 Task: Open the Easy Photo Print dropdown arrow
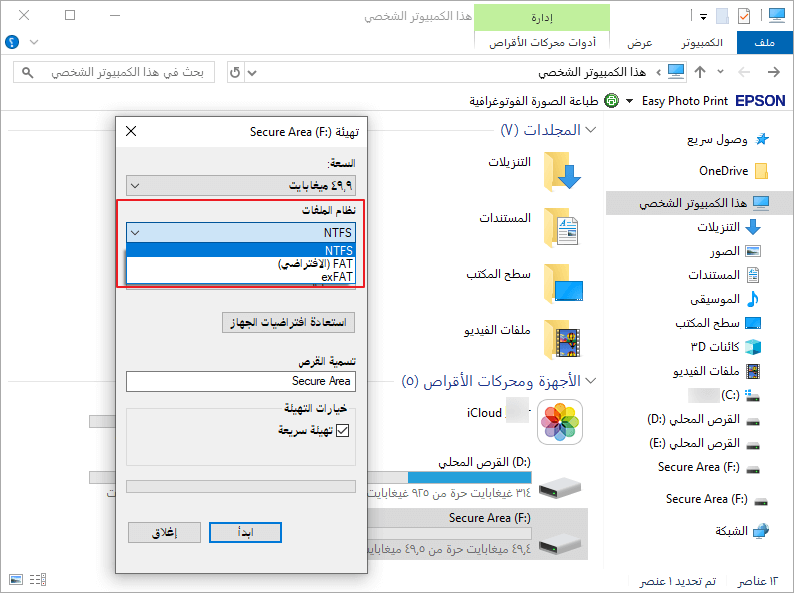coord(629,101)
